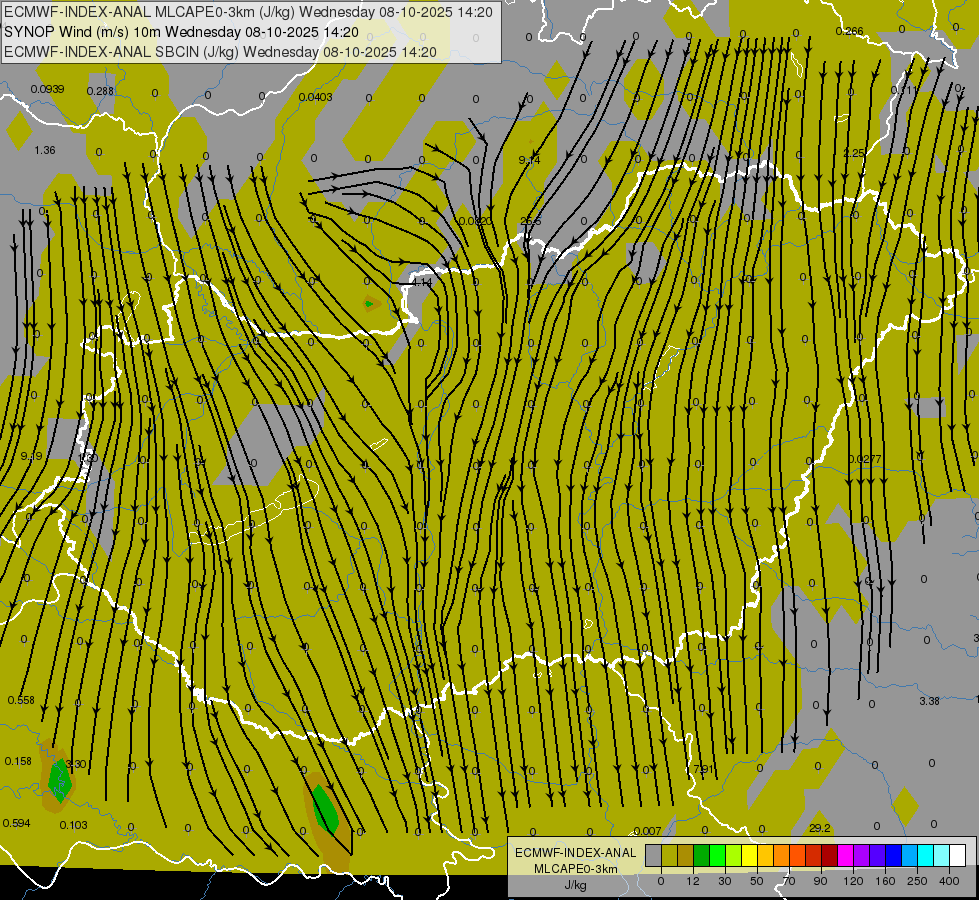Click the 26.6 value at northern border
The image size is (979, 900).
530,222
